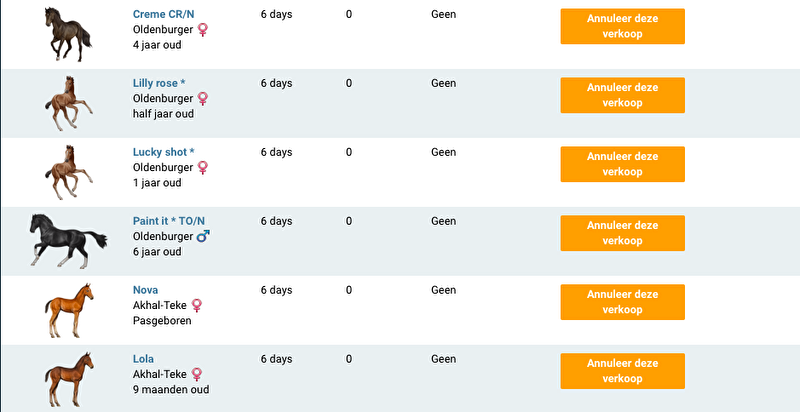Screen dimensions: 800x412
Task: Cancel the sale of Lola
Action: [622, 371]
